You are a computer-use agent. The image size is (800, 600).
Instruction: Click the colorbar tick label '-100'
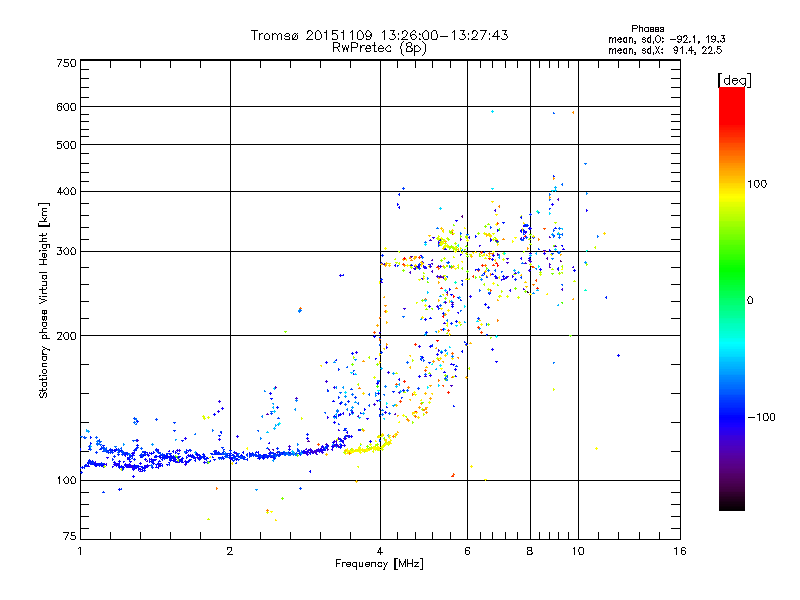761,417
